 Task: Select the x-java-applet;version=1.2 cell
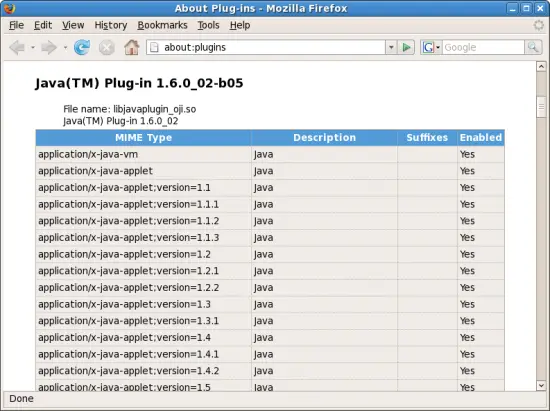(143, 254)
